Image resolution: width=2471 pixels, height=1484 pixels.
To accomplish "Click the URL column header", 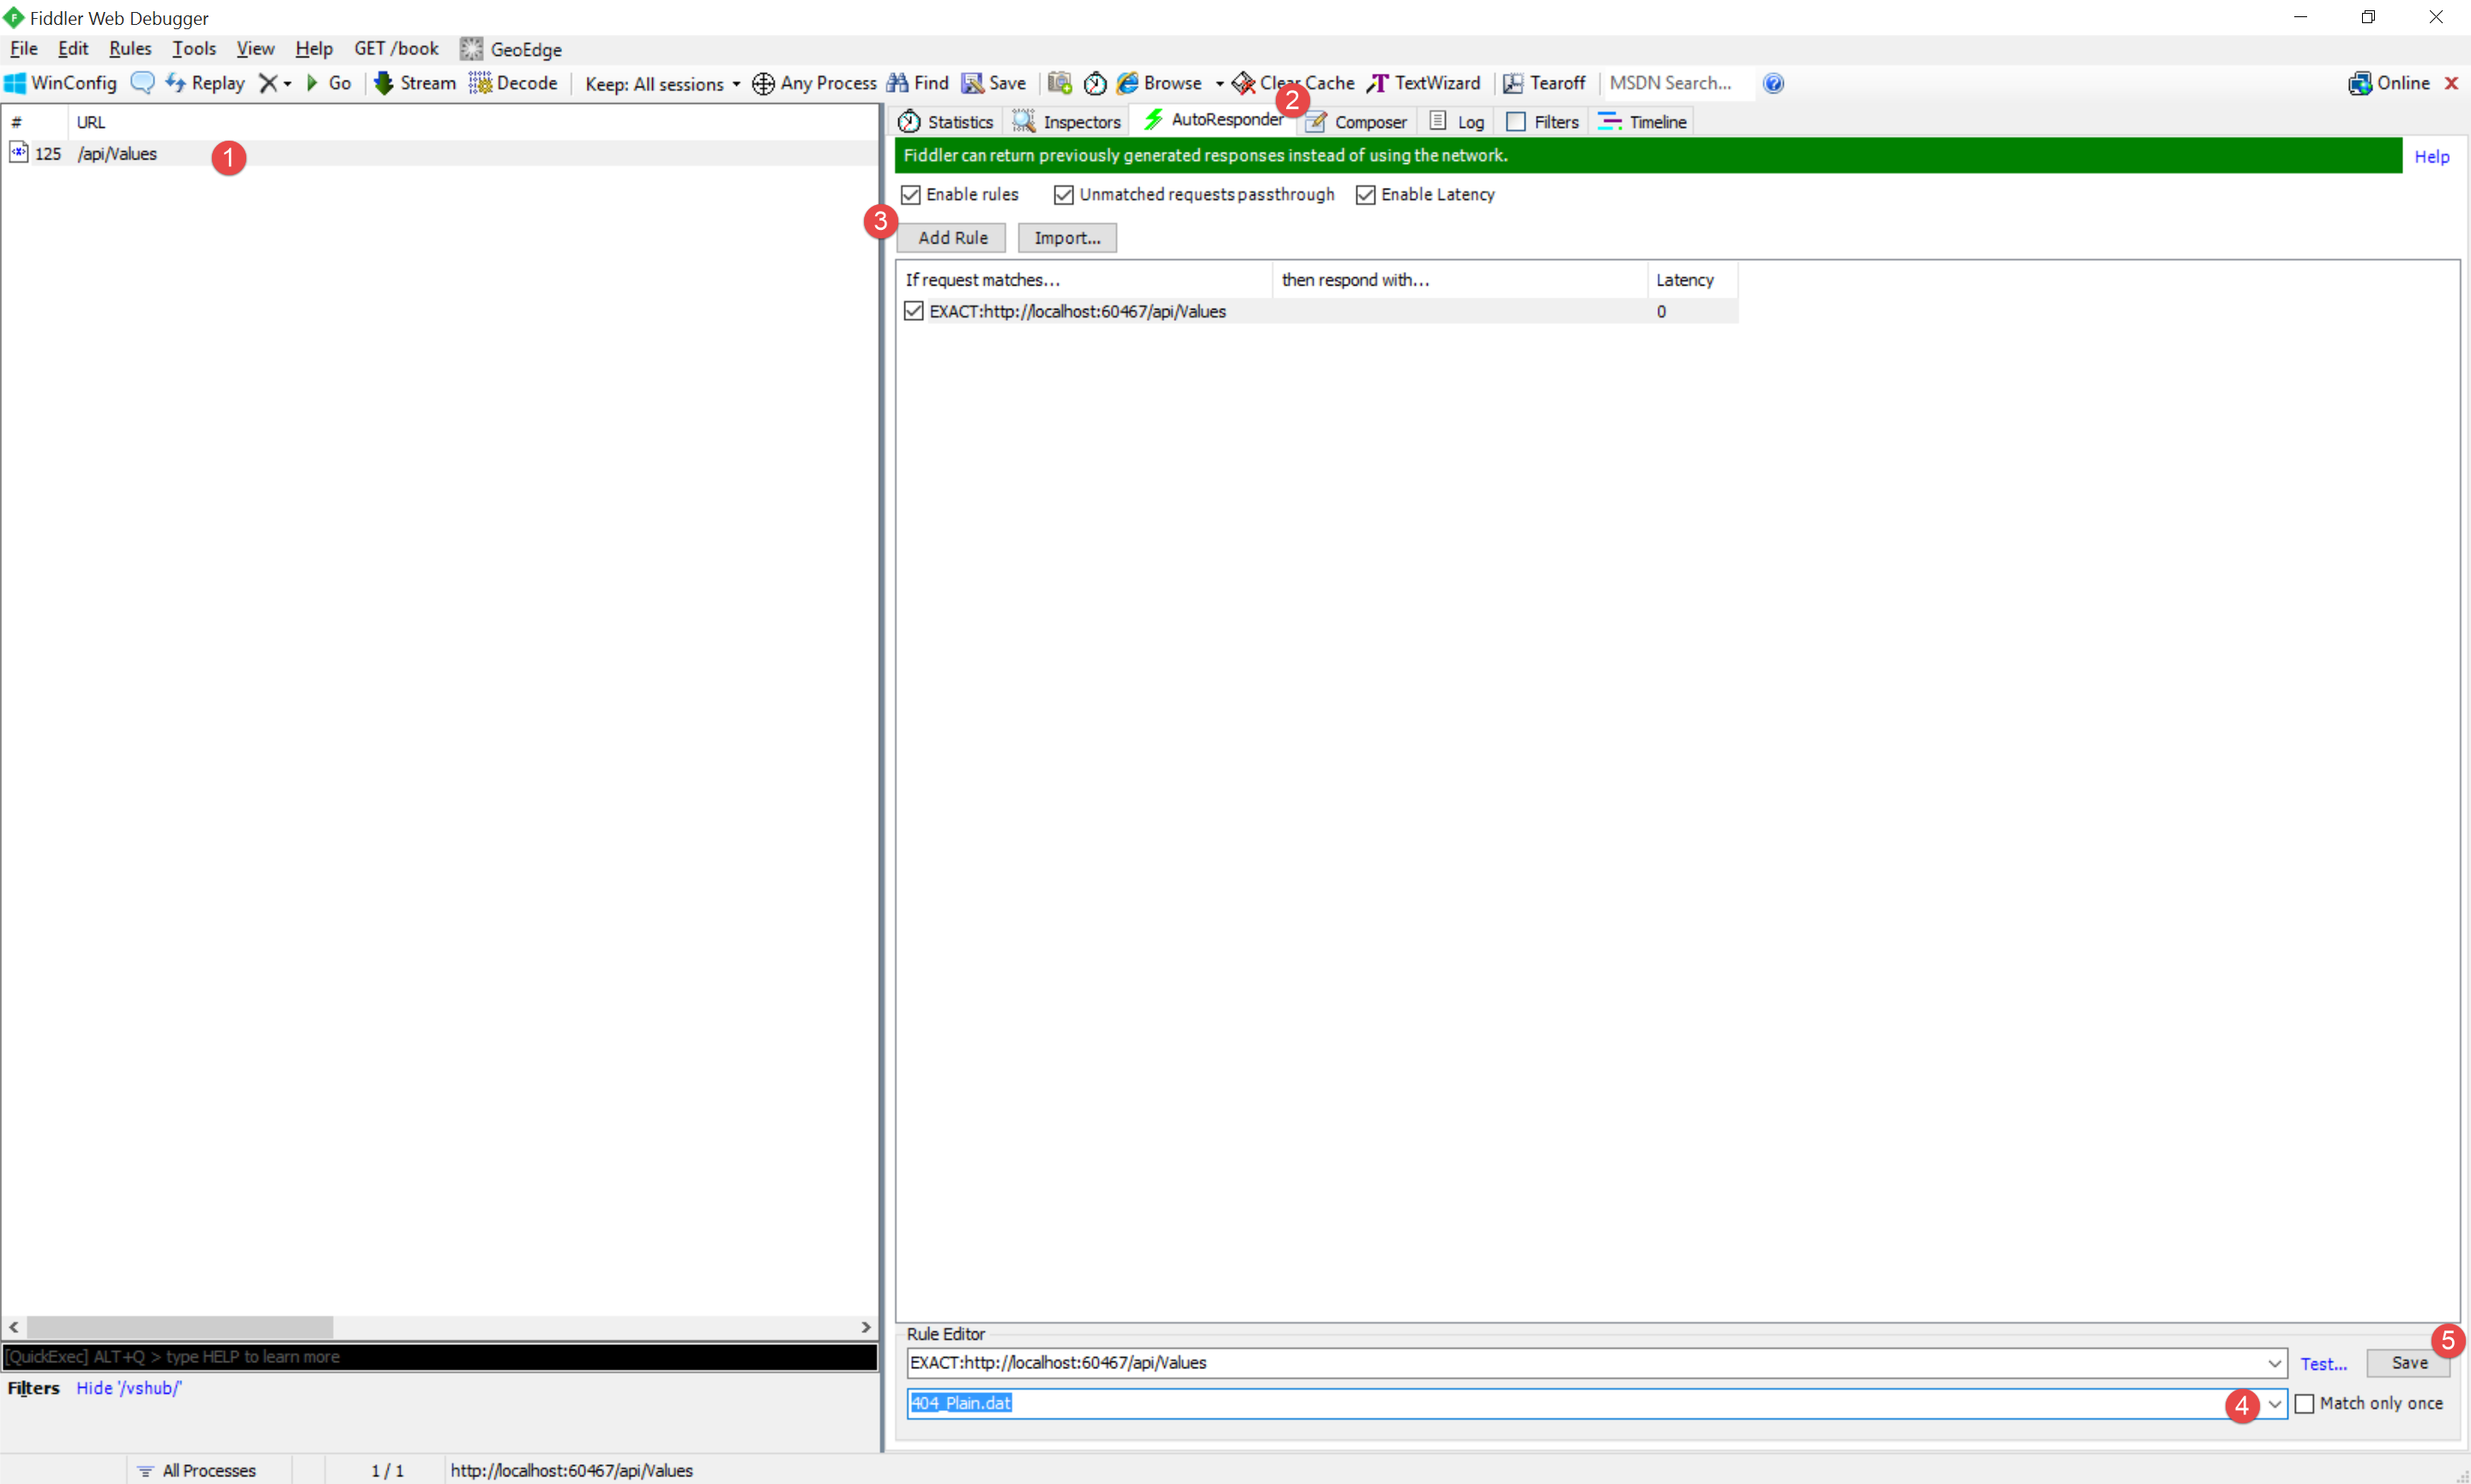I will [x=472, y=122].
